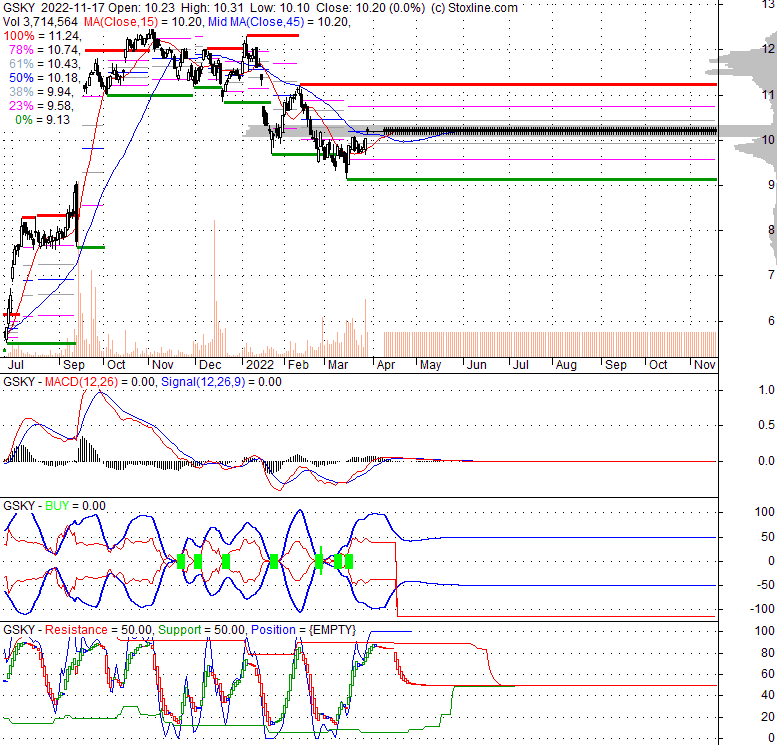This screenshot has width=778, height=746.
Task: Click the Apr label on the time axis
Action: (x=386, y=365)
